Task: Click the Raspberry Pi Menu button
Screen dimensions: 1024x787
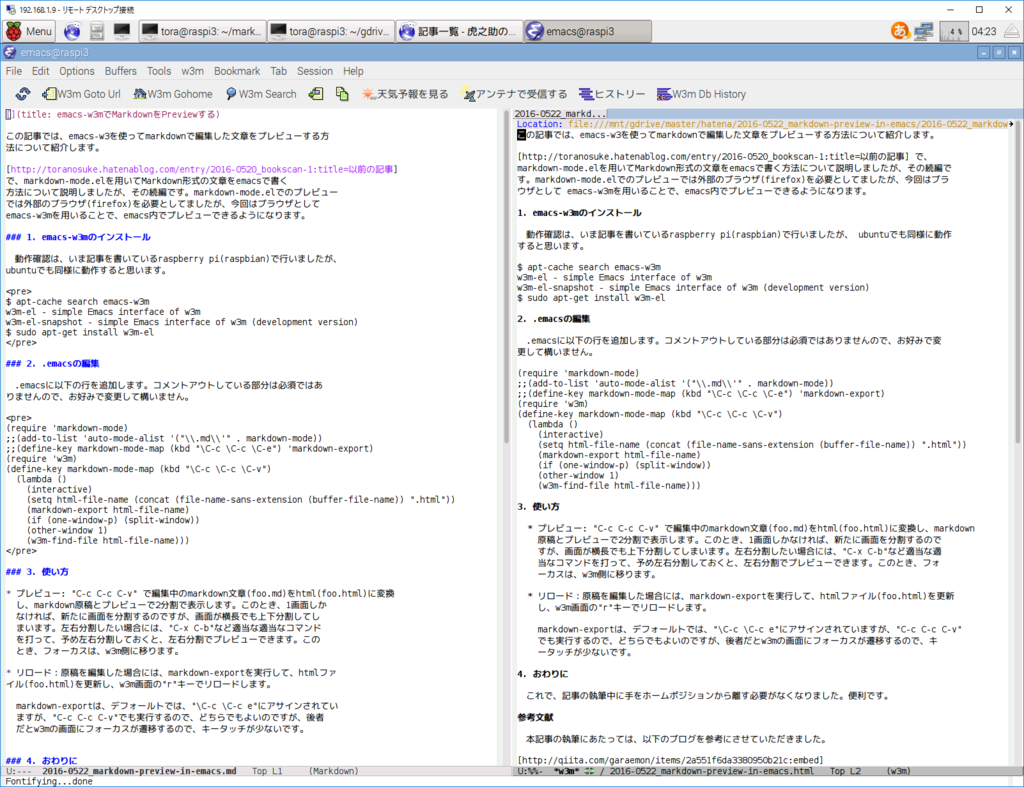Action: (28, 31)
